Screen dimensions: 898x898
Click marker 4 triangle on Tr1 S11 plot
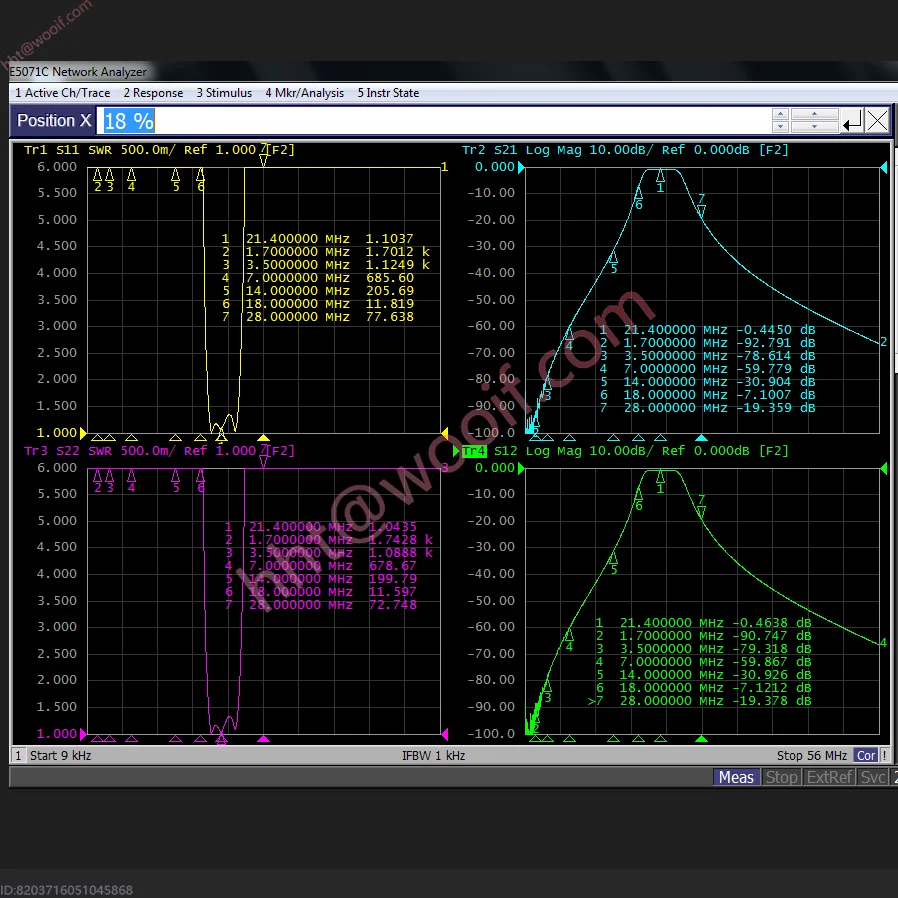[x=131, y=175]
